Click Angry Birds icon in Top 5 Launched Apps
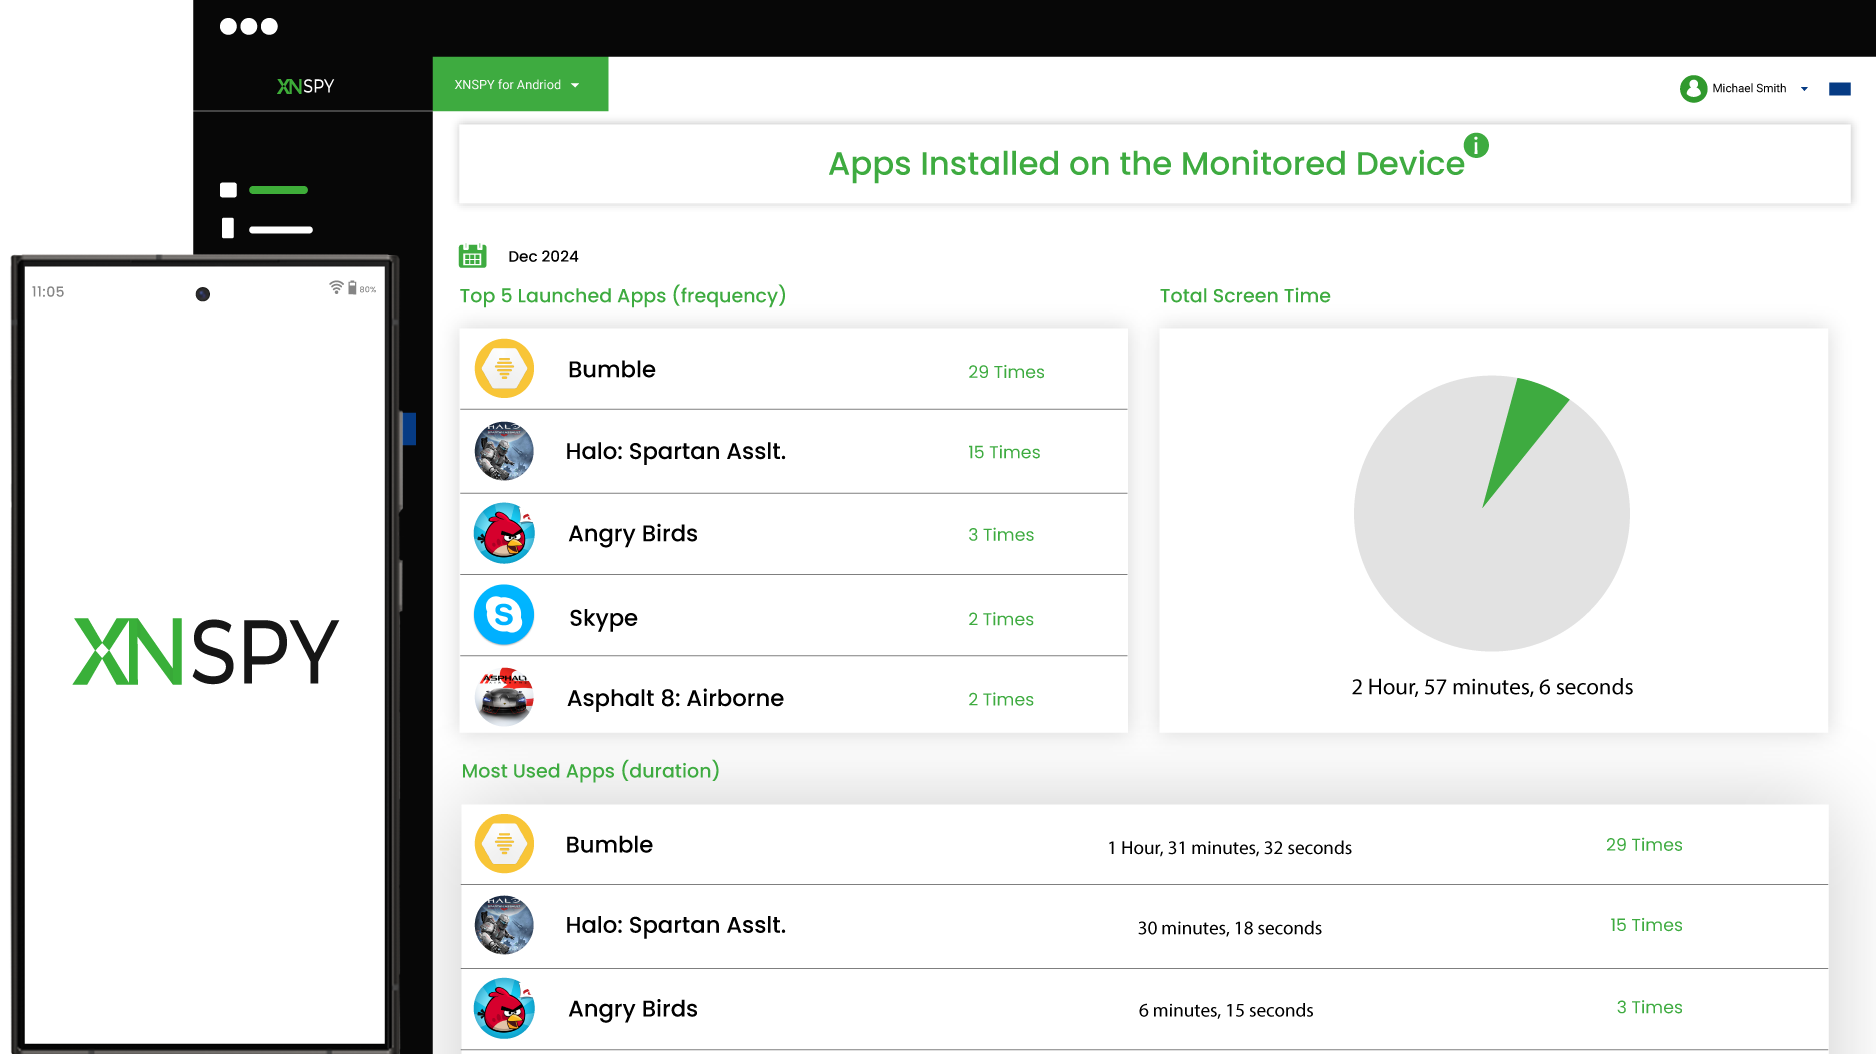 (x=504, y=533)
